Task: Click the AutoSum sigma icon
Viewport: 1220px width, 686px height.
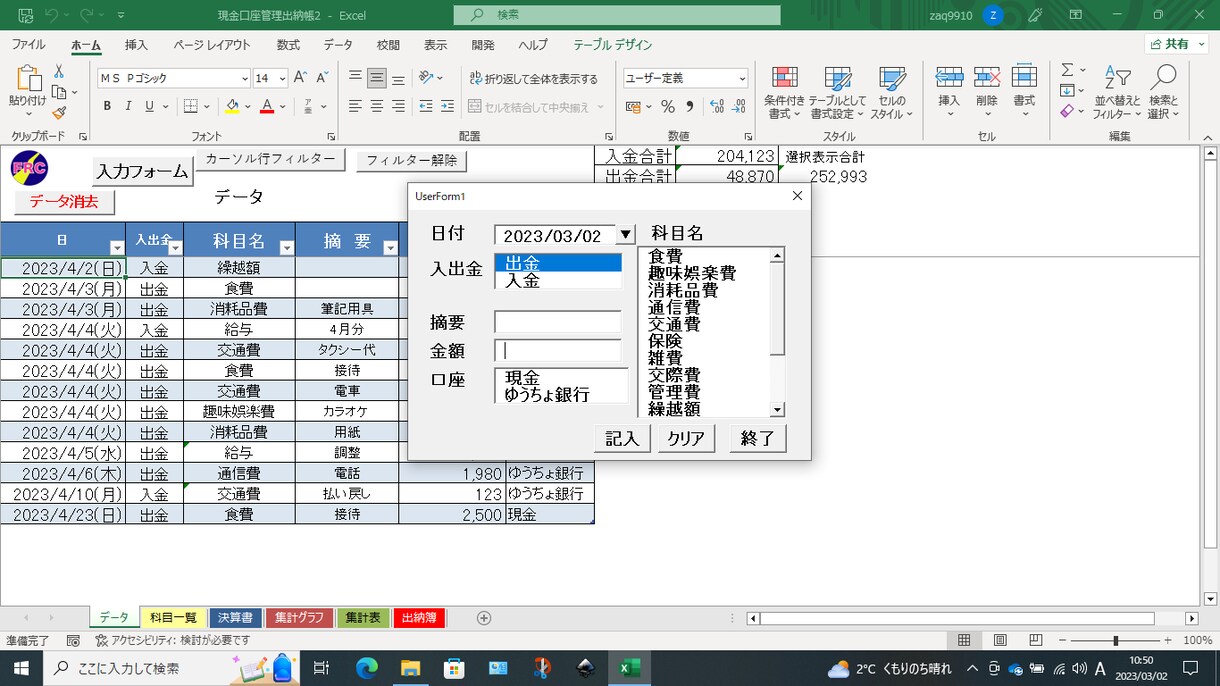Action: (x=1067, y=70)
